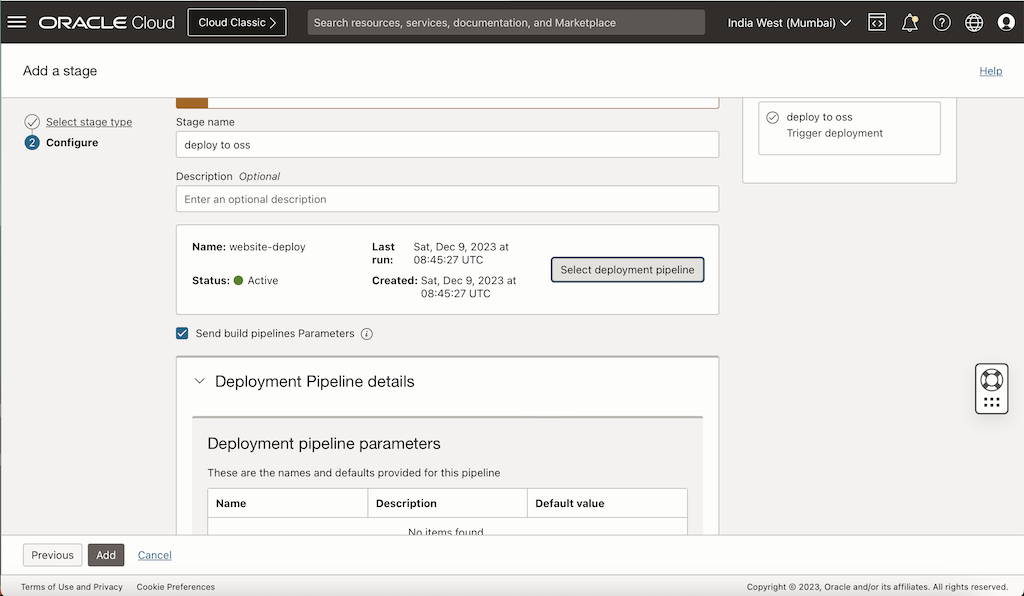Click the Stage name input field
1024x596 pixels.
point(447,144)
